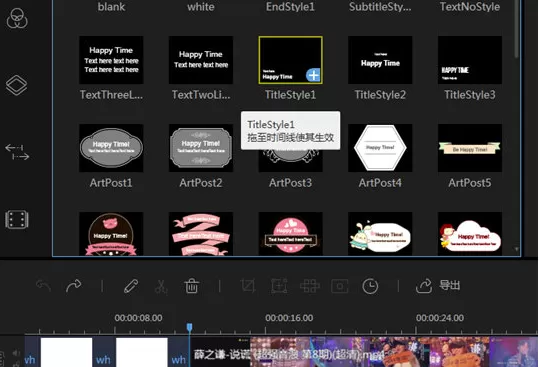This screenshot has height=367, width=539.
Task: Click the 00:00:24.00 timeline ruler mark
Action: 440,318
